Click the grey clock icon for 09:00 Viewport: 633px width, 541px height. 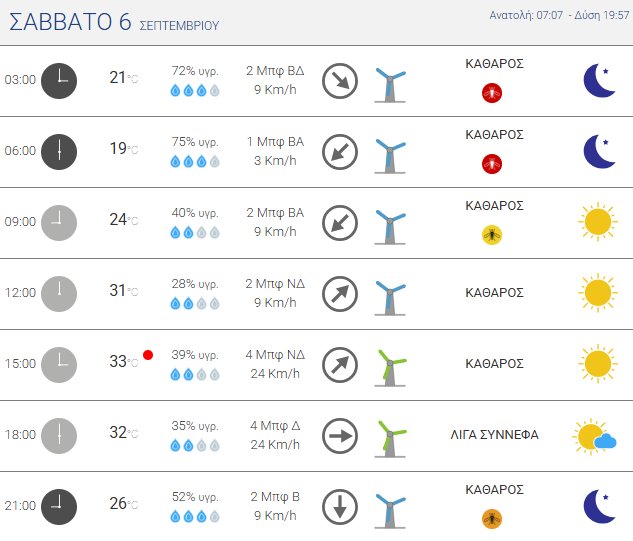[x=59, y=222]
